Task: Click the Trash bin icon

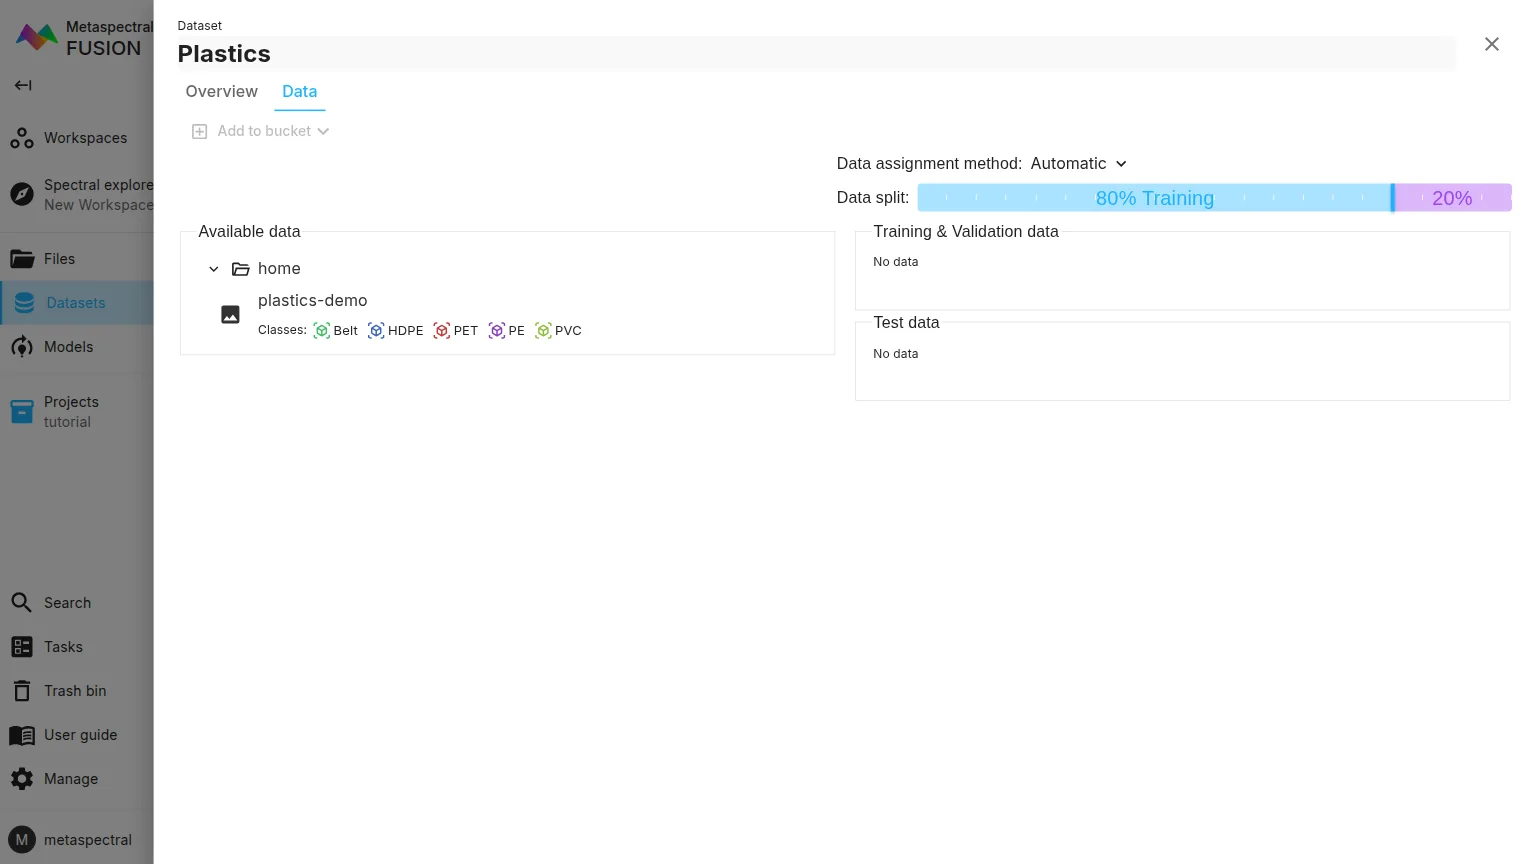Action: click(22, 691)
